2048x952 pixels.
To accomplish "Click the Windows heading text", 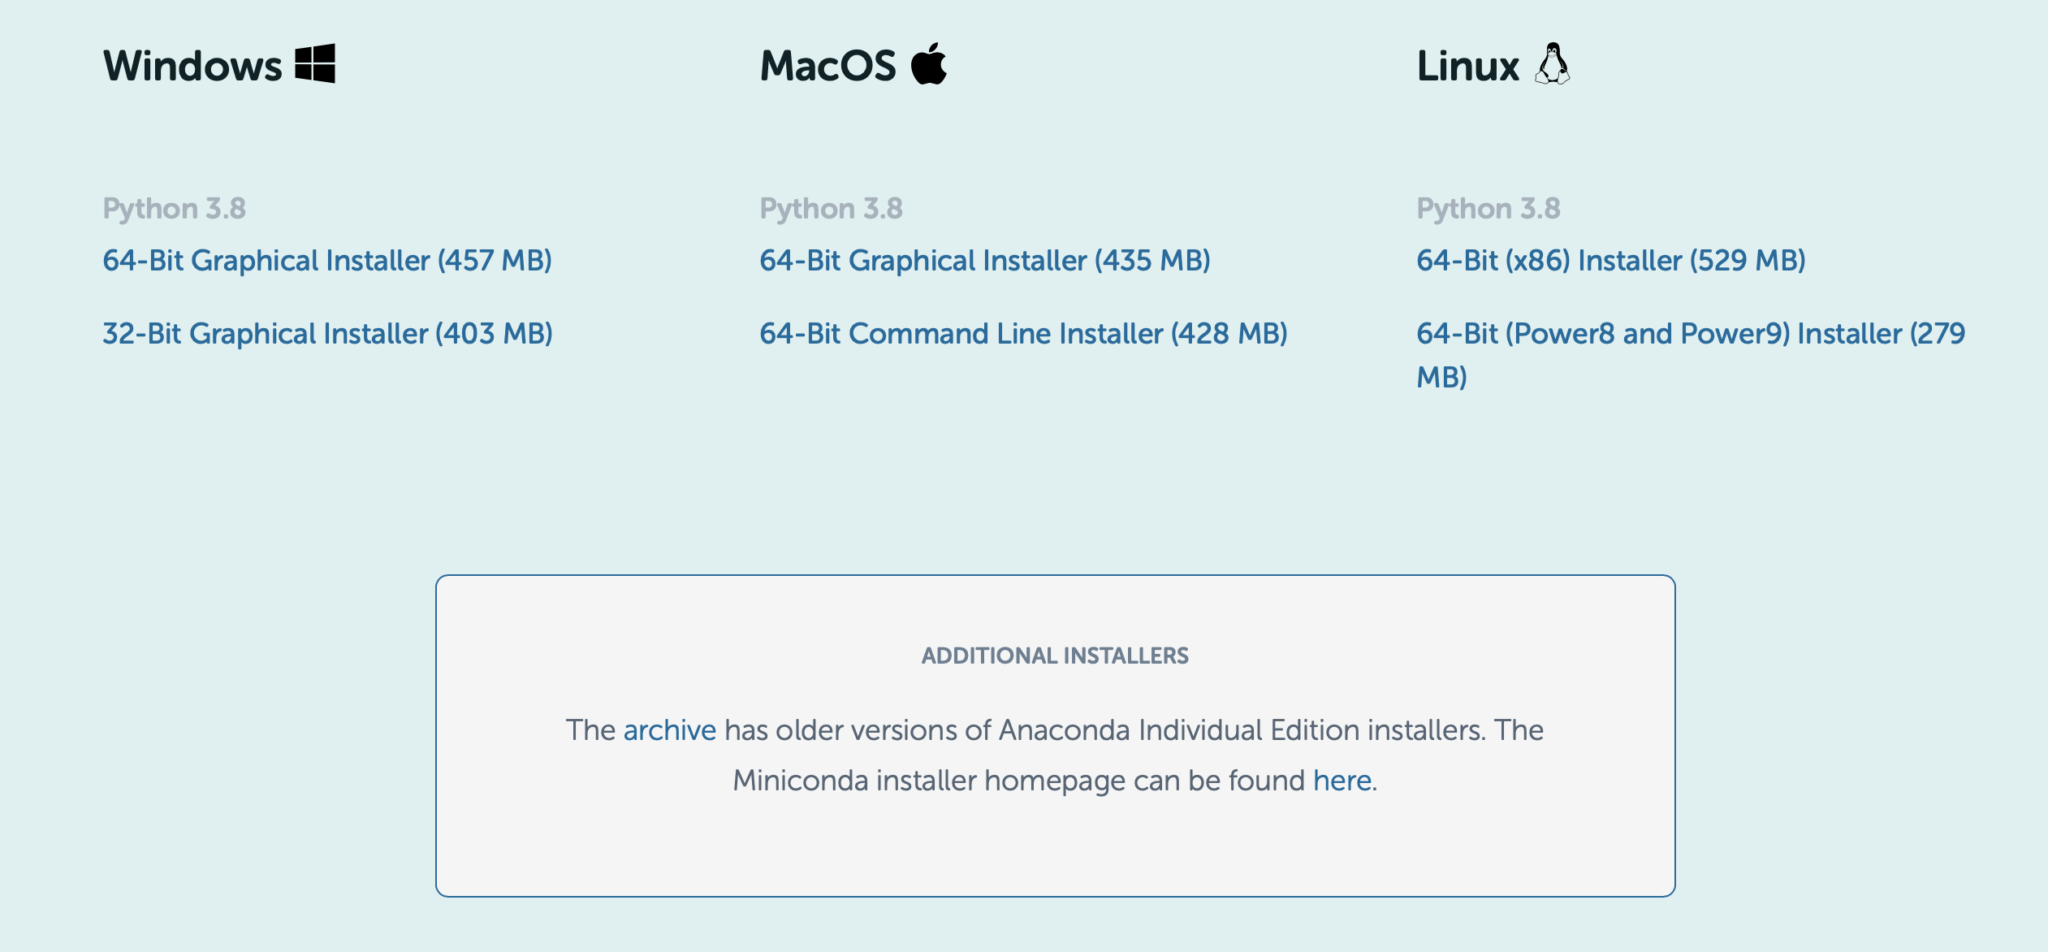I will (193, 66).
